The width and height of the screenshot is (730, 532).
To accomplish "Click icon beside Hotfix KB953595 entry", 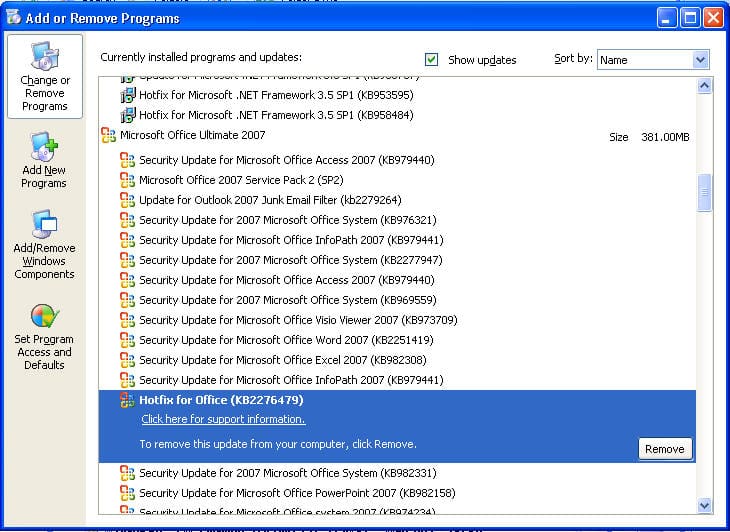I will [x=128, y=95].
